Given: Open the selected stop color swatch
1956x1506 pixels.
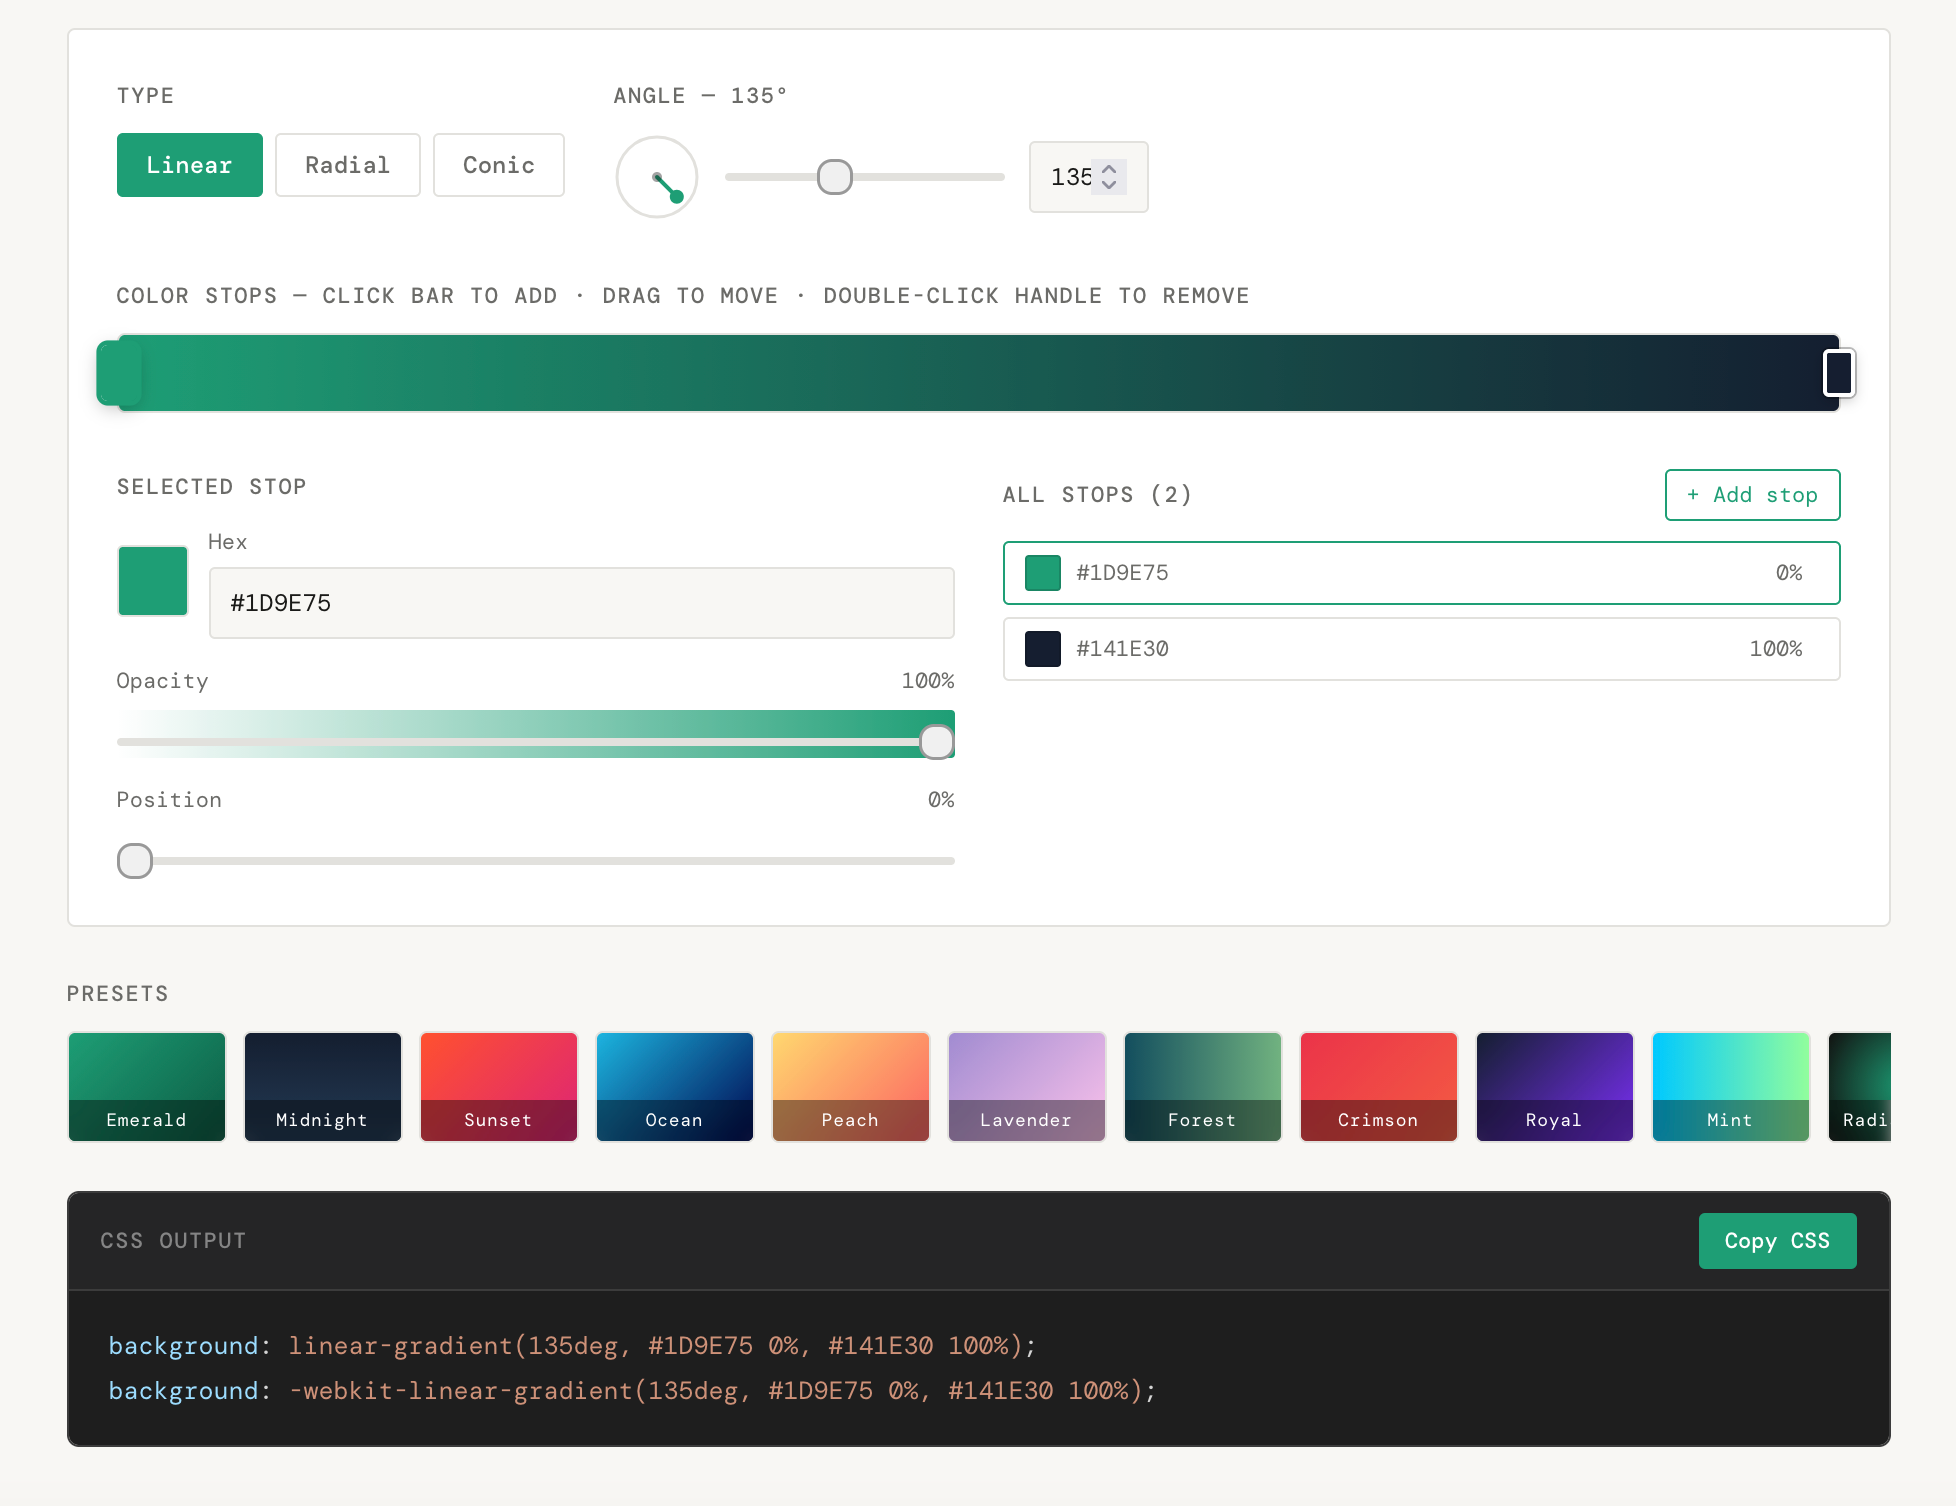Looking at the screenshot, I should (x=153, y=580).
